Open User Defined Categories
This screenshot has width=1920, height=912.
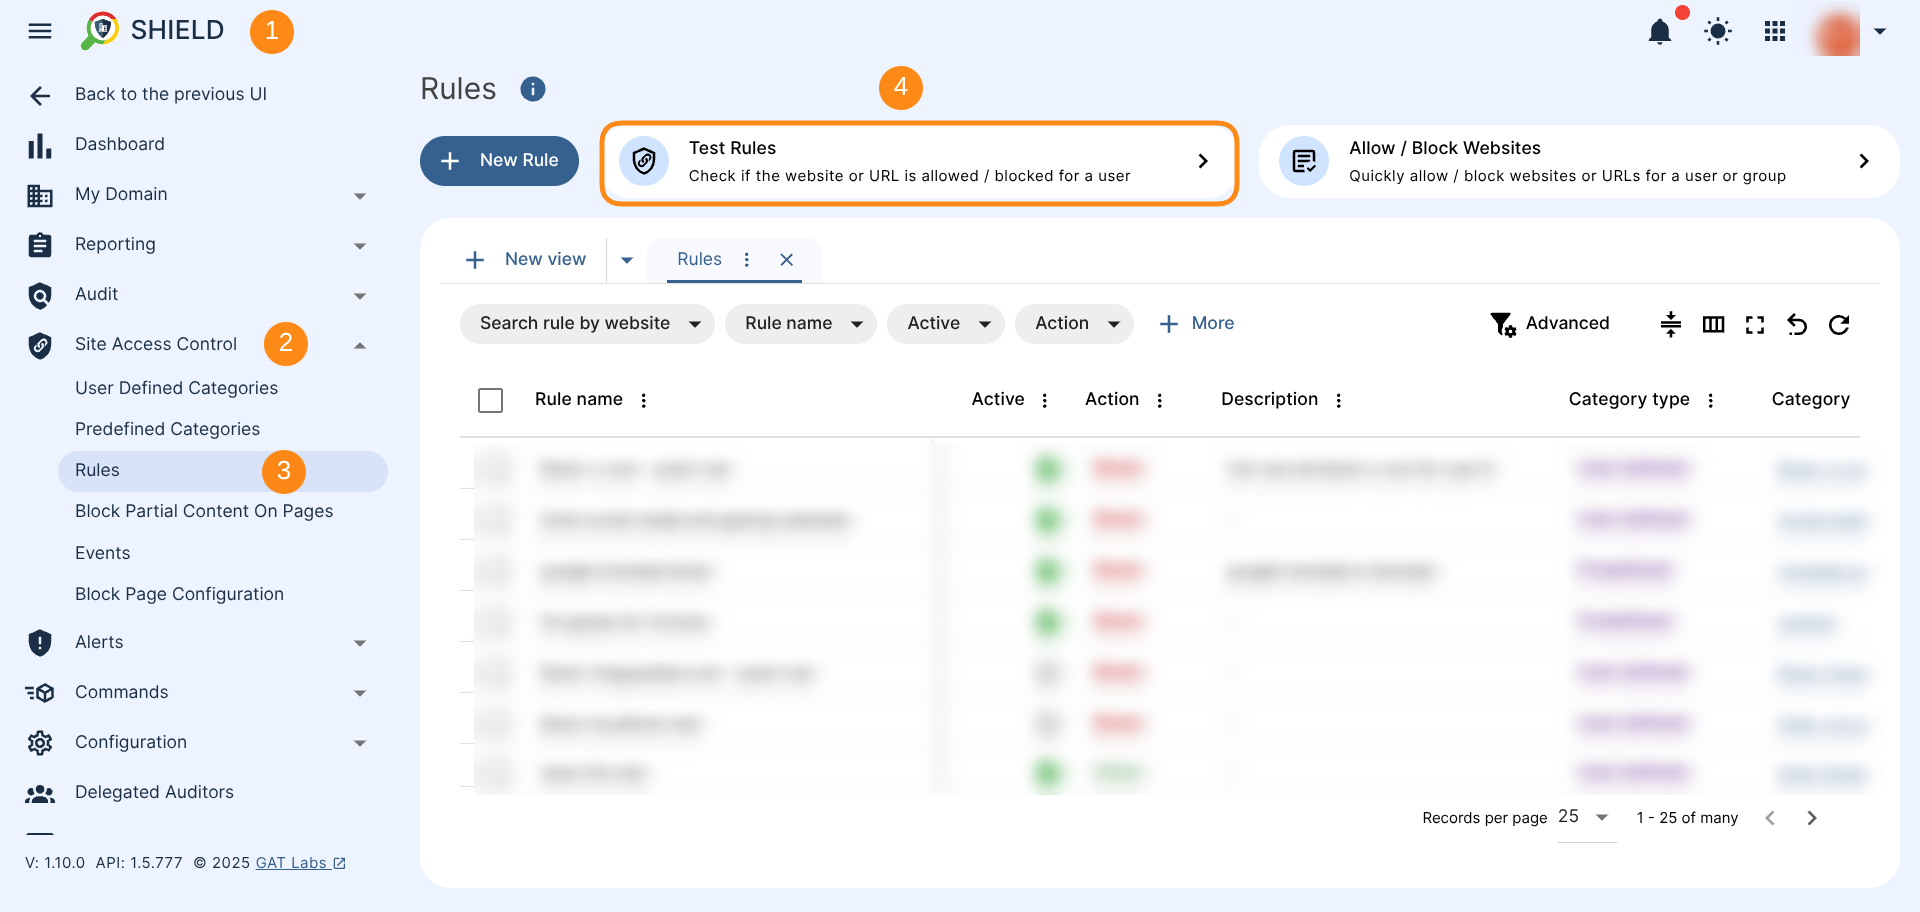pos(176,388)
